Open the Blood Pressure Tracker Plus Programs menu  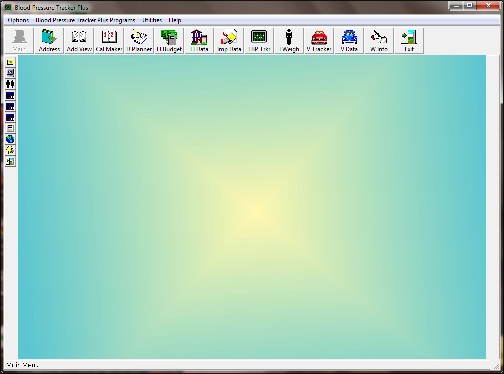click(x=85, y=20)
